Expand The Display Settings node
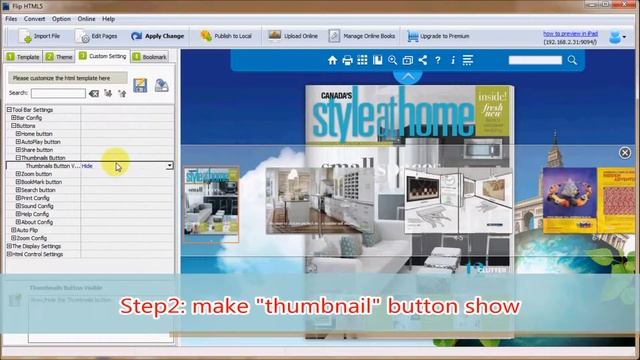 tap(9, 246)
